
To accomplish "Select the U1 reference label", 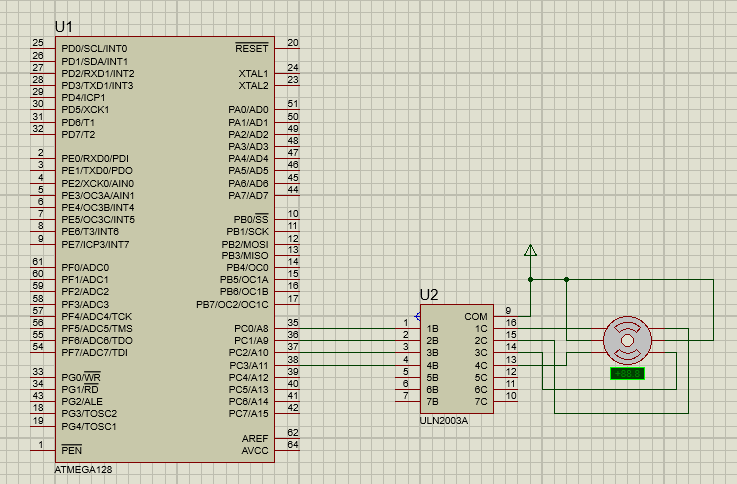I will (64, 25).
